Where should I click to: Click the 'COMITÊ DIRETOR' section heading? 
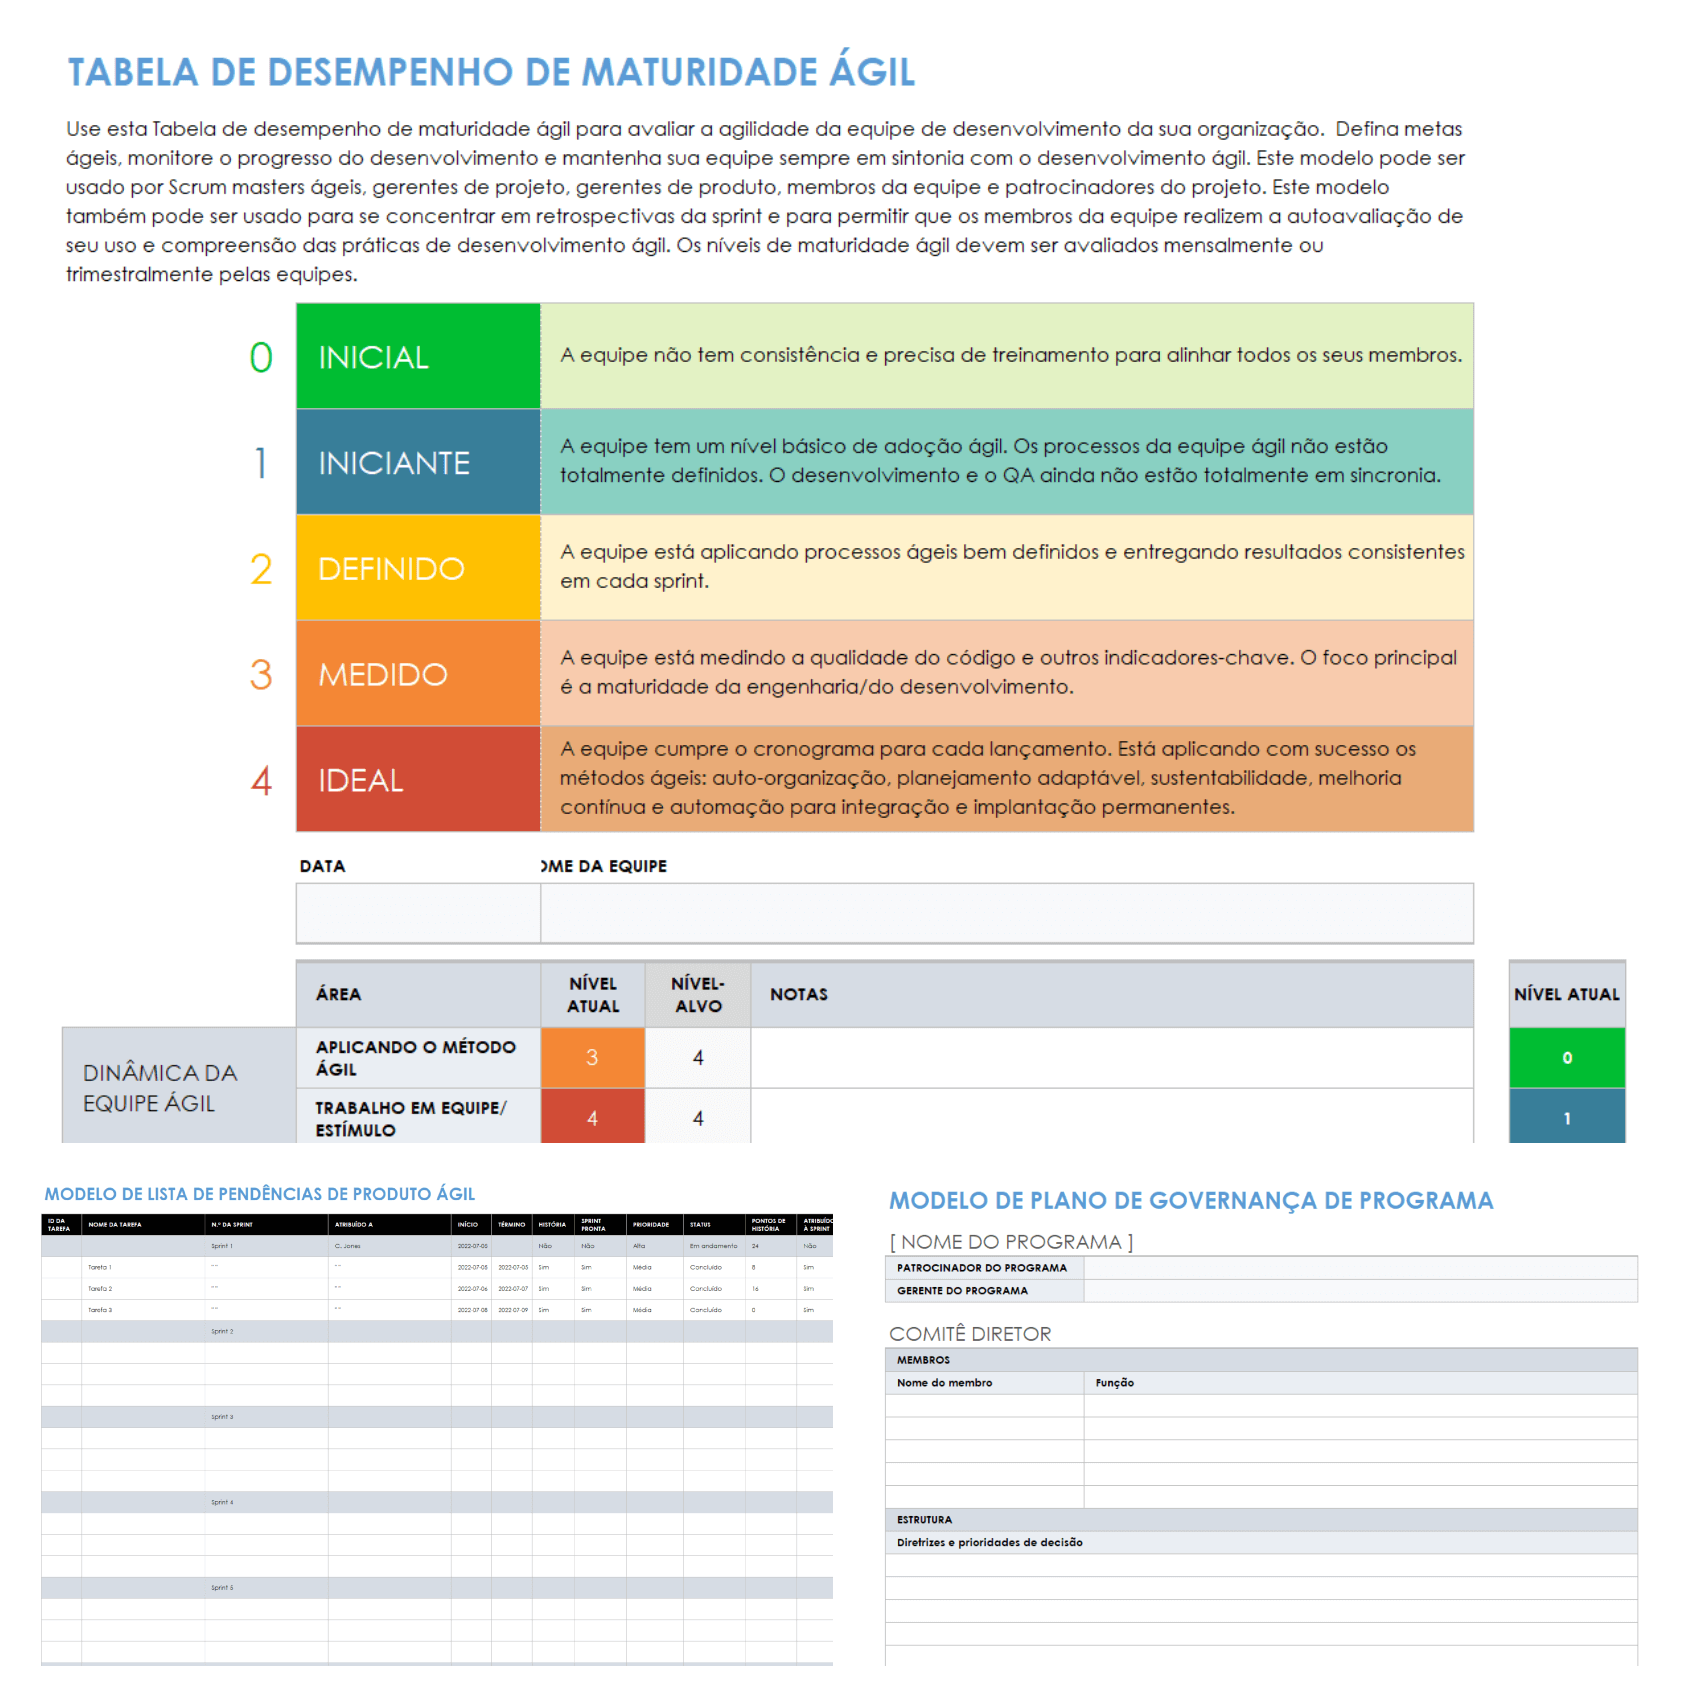pos(970,1334)
